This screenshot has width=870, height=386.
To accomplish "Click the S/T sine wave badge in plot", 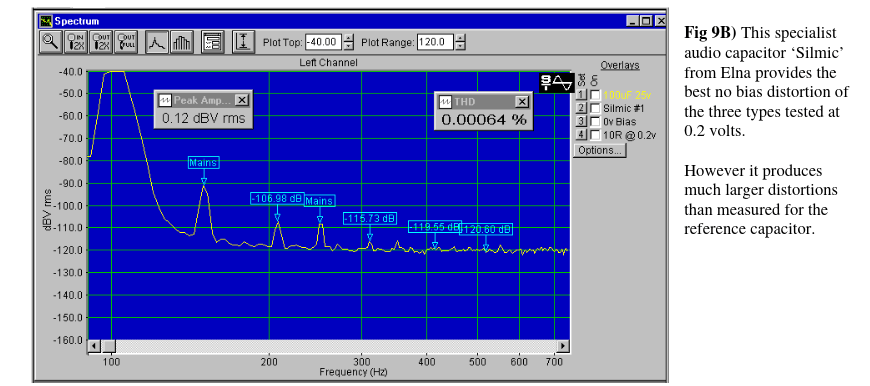I will tap(557, 83).
